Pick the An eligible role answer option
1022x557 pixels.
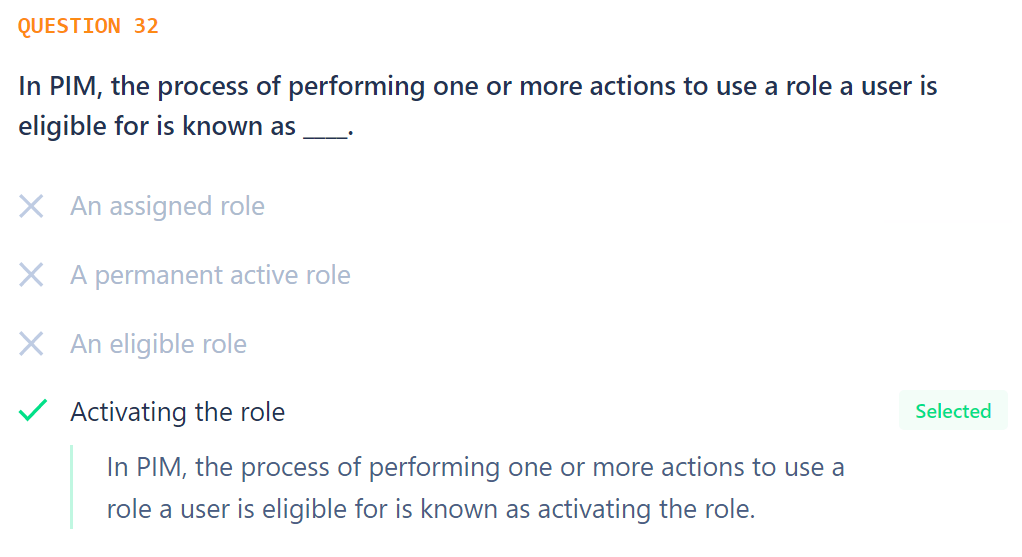pos(158,344)
